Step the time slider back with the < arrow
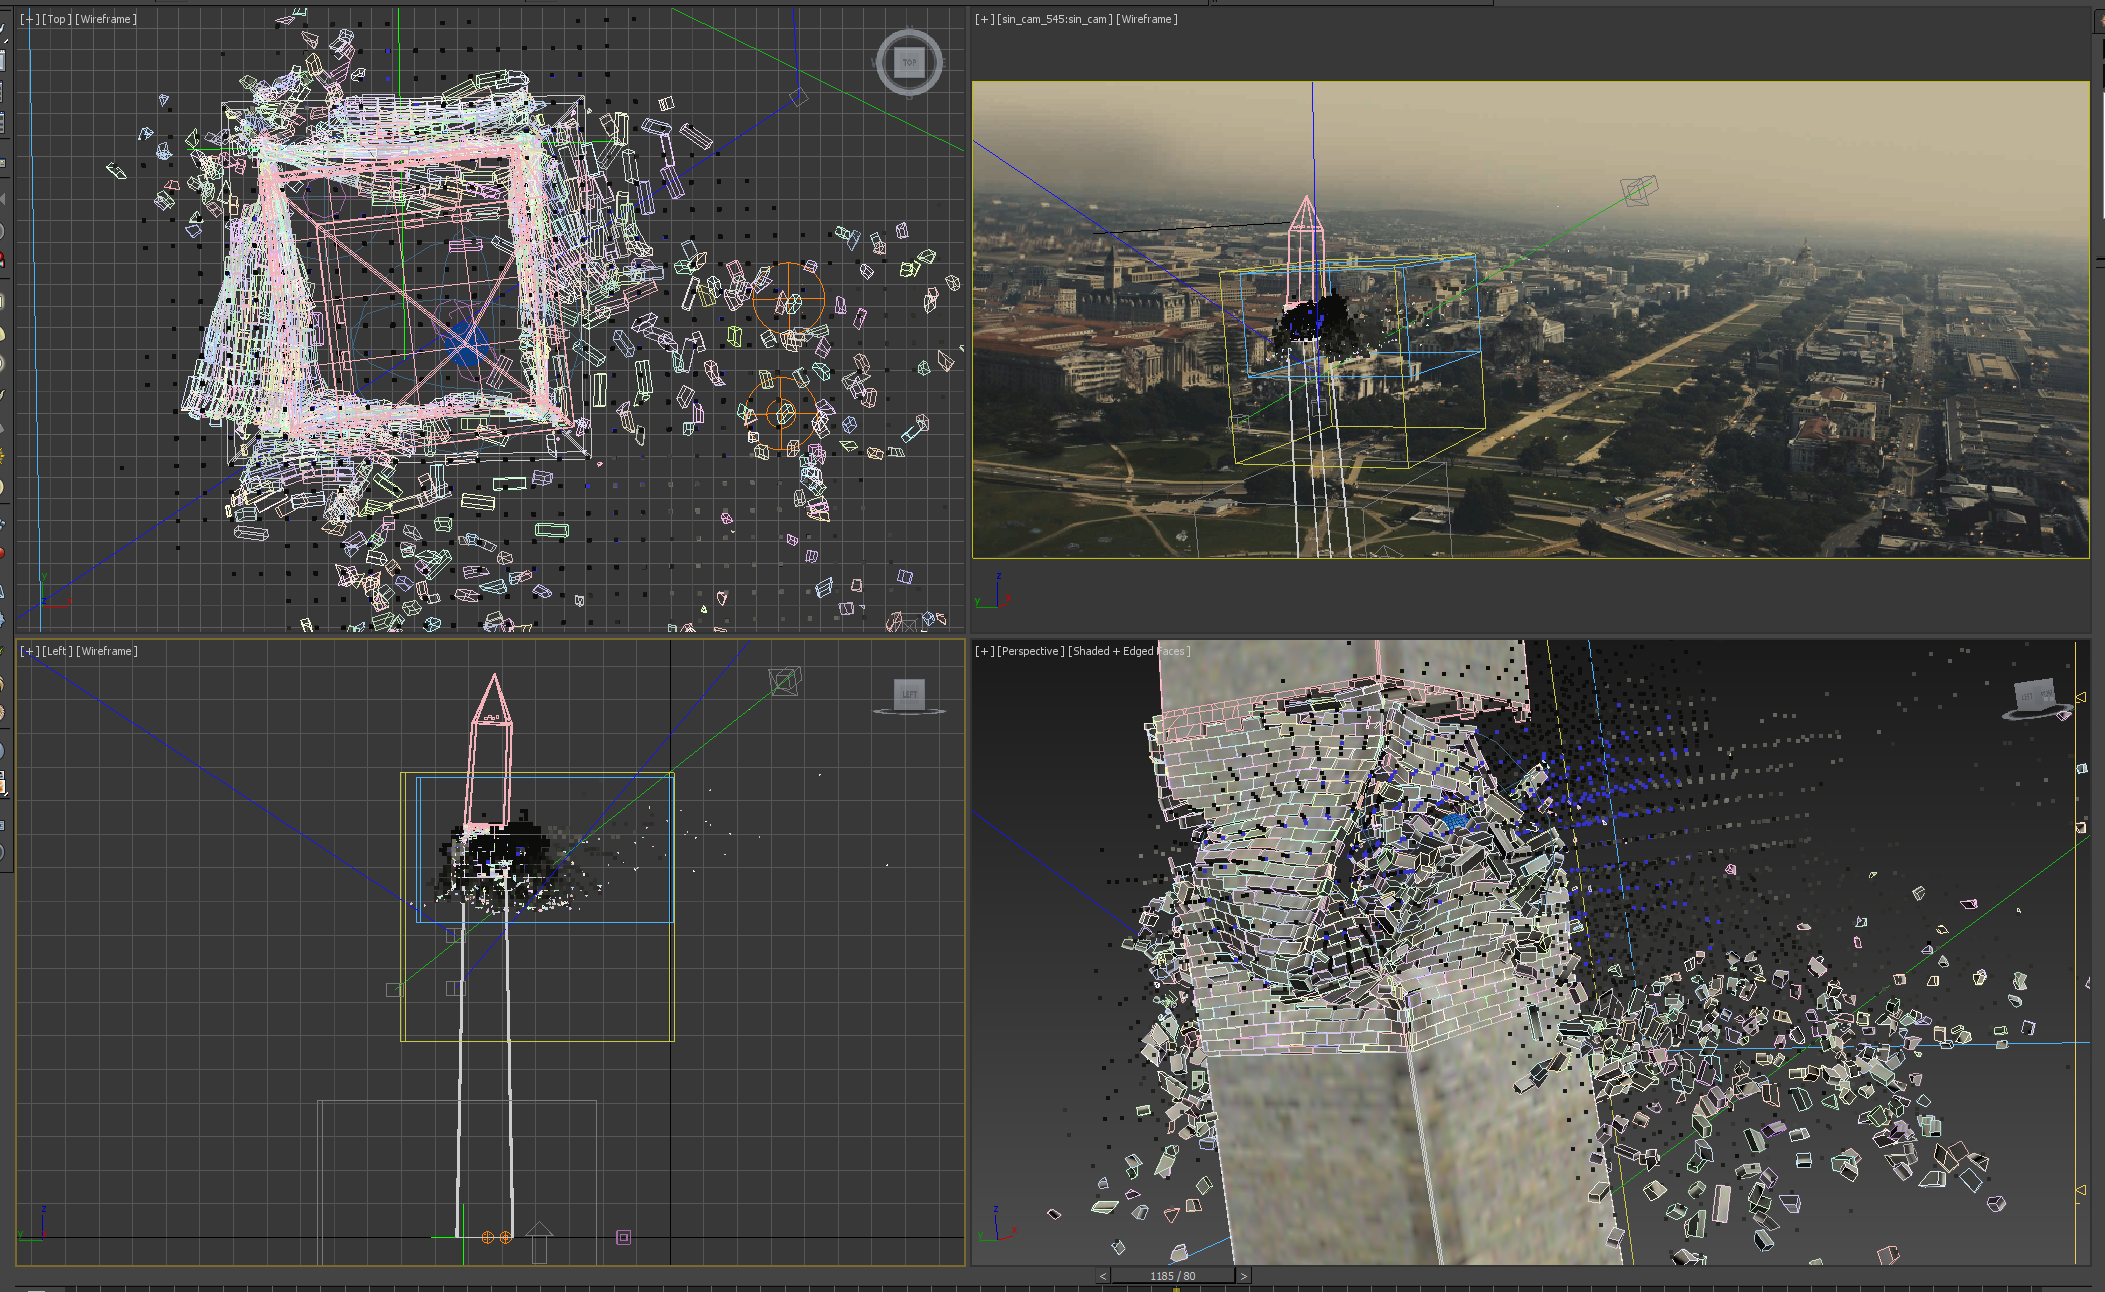The height and width of the screenshot is (1292, 2105). click(x=1103, y=1276)
